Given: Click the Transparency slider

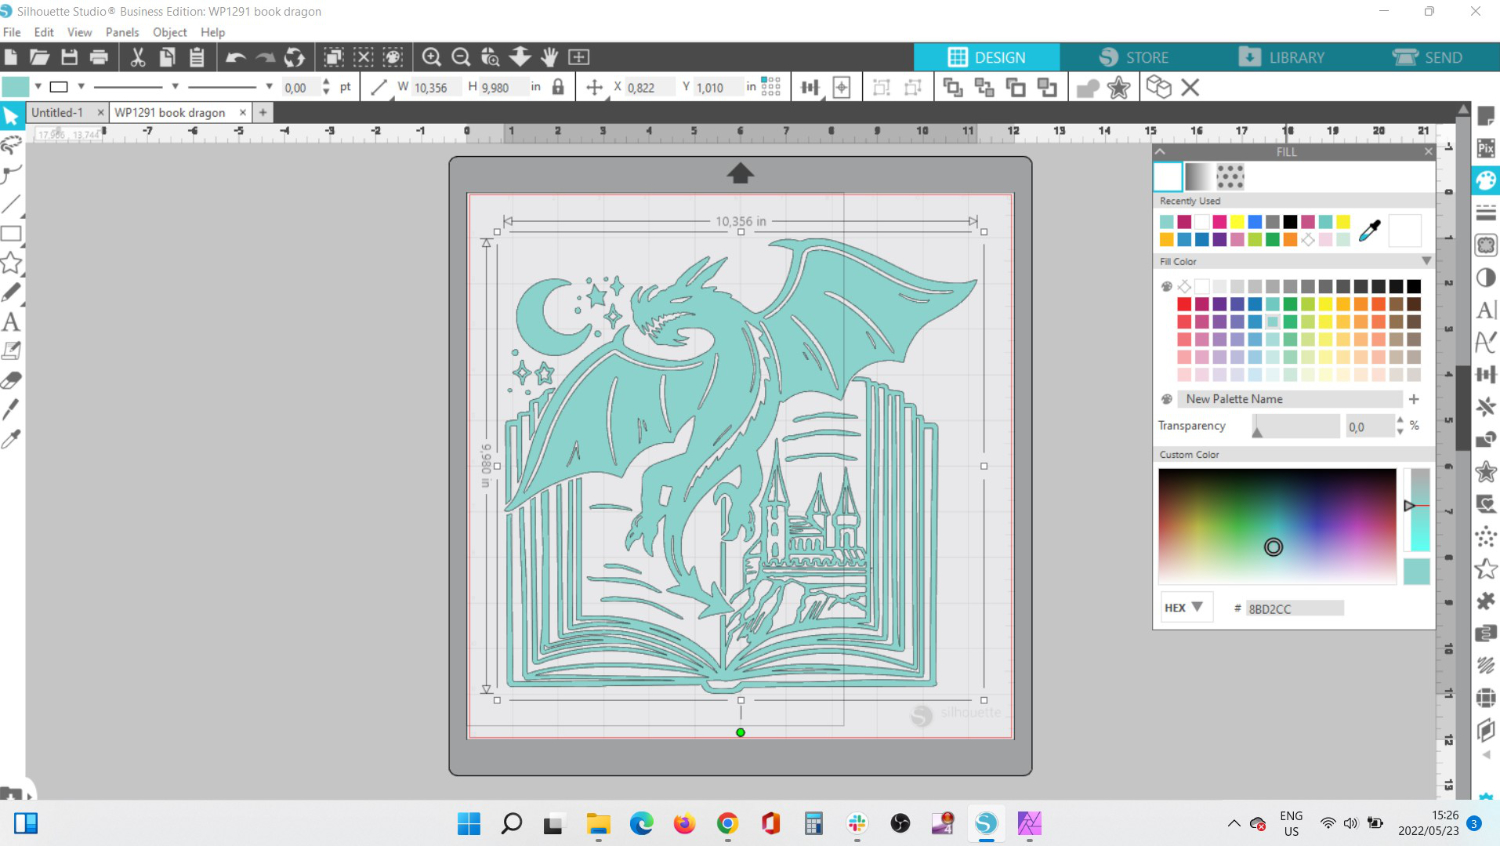Looking at the screenshot, I should [x=1296, y=427].
